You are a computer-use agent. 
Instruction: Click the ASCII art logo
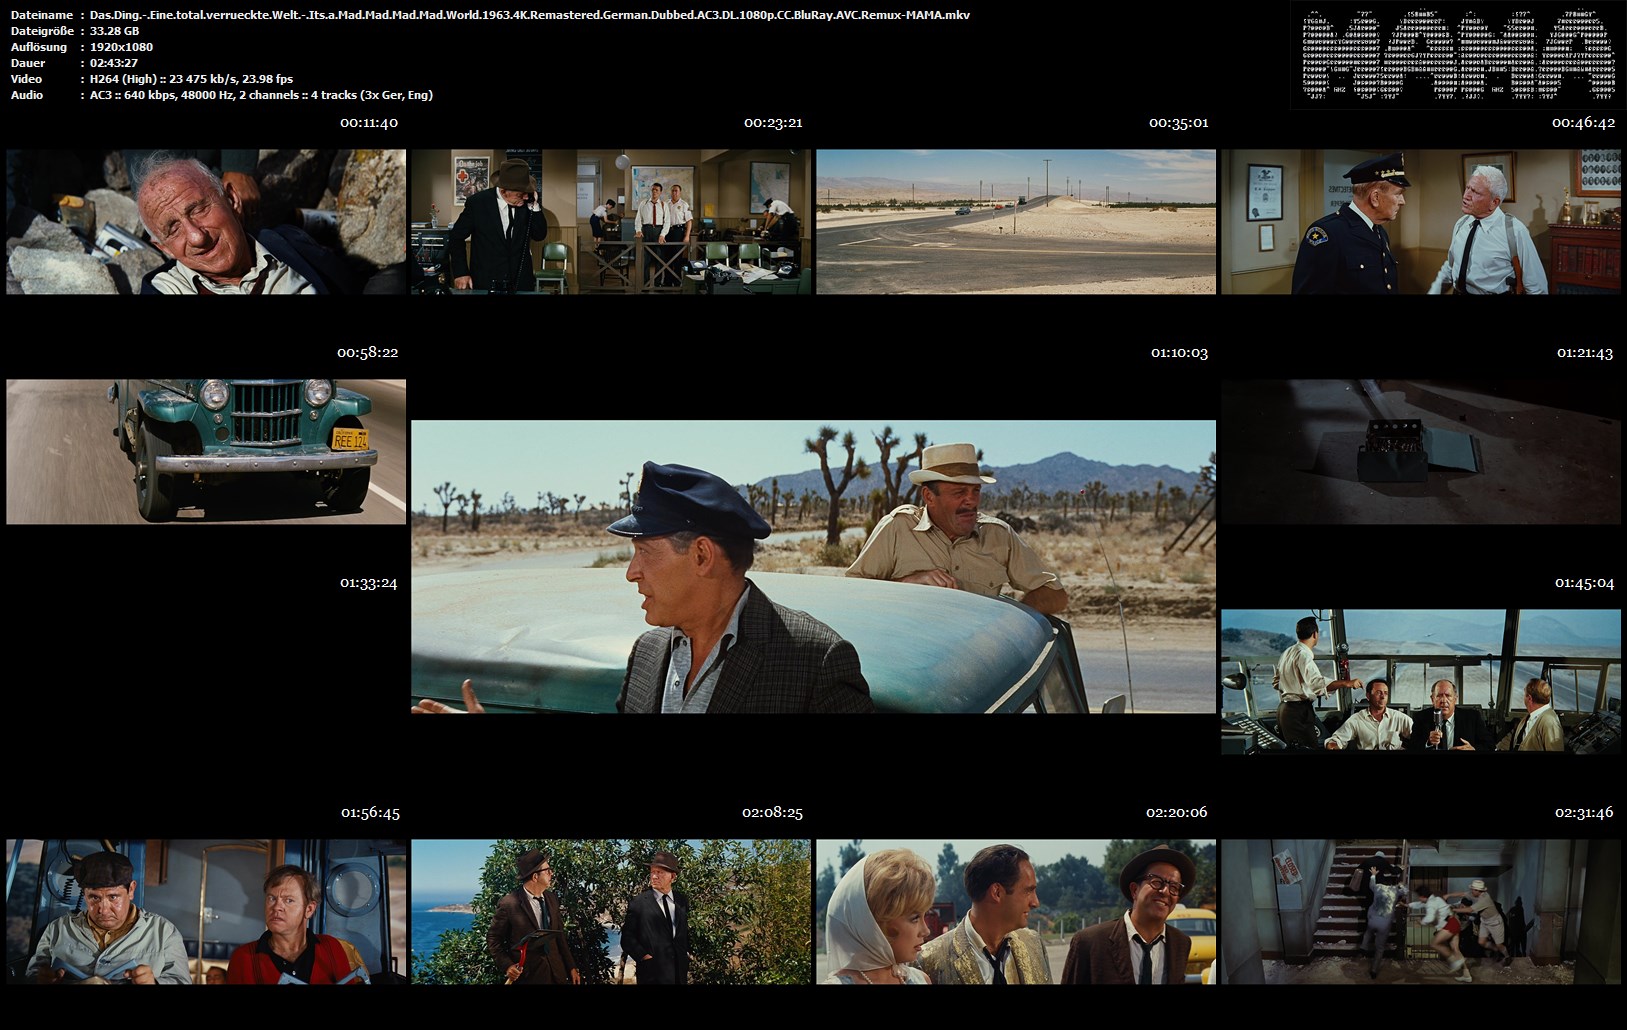pos(1458,54)
